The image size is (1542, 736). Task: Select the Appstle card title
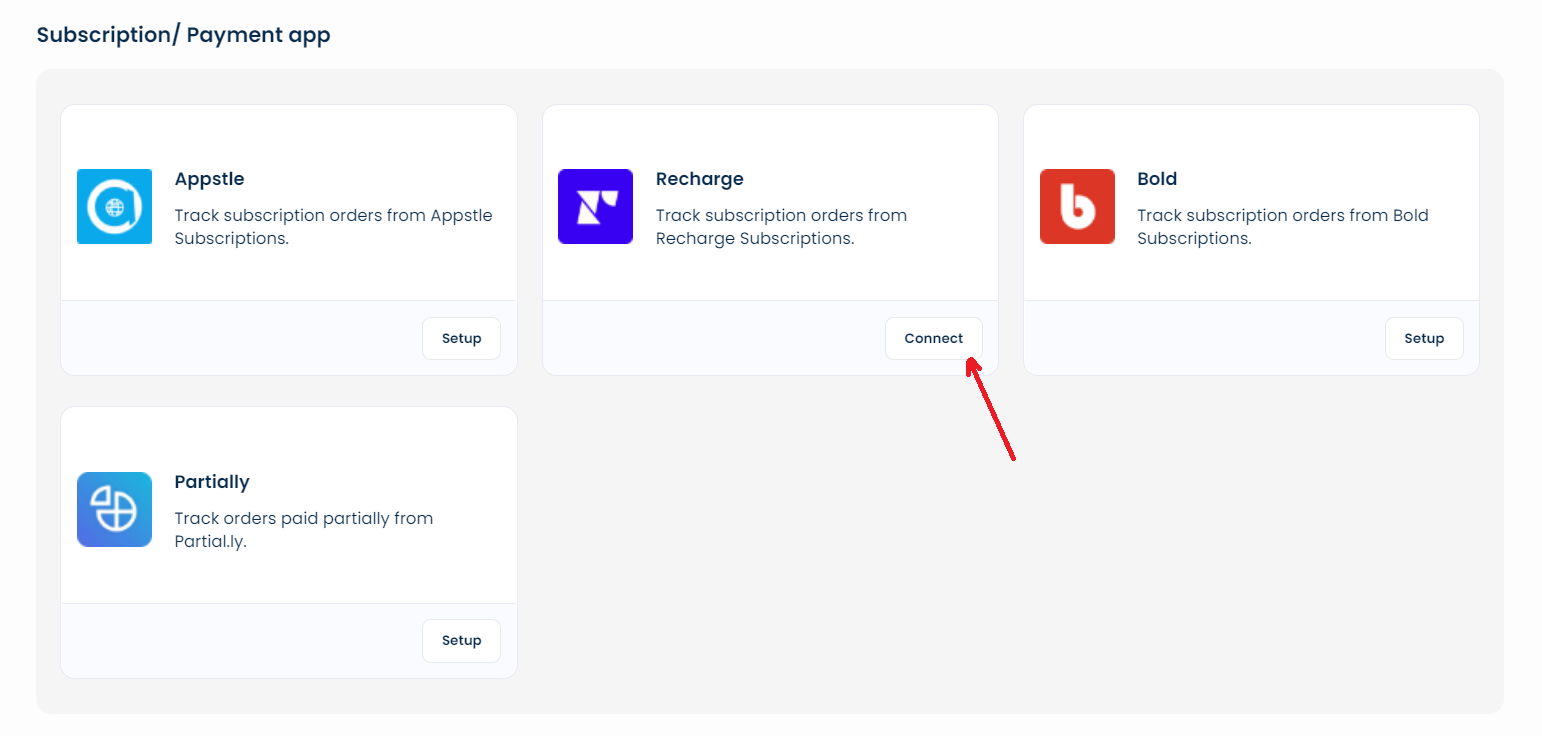pyautogui.click(x=209, y=179)
